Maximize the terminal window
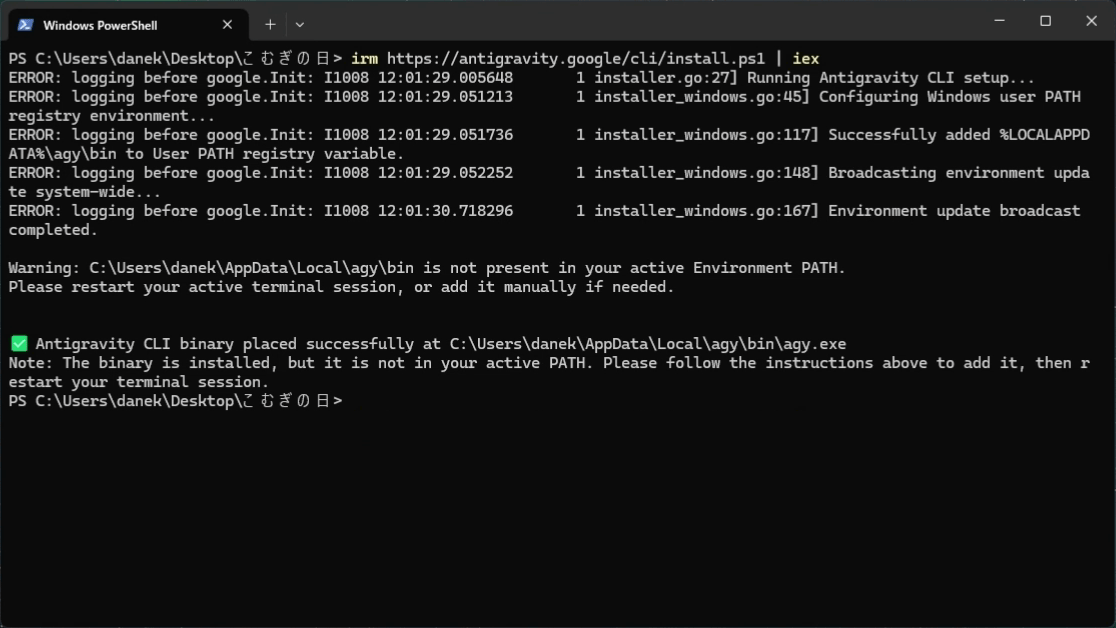This screenshot has width=1116, height=628. coord(1046,21)
